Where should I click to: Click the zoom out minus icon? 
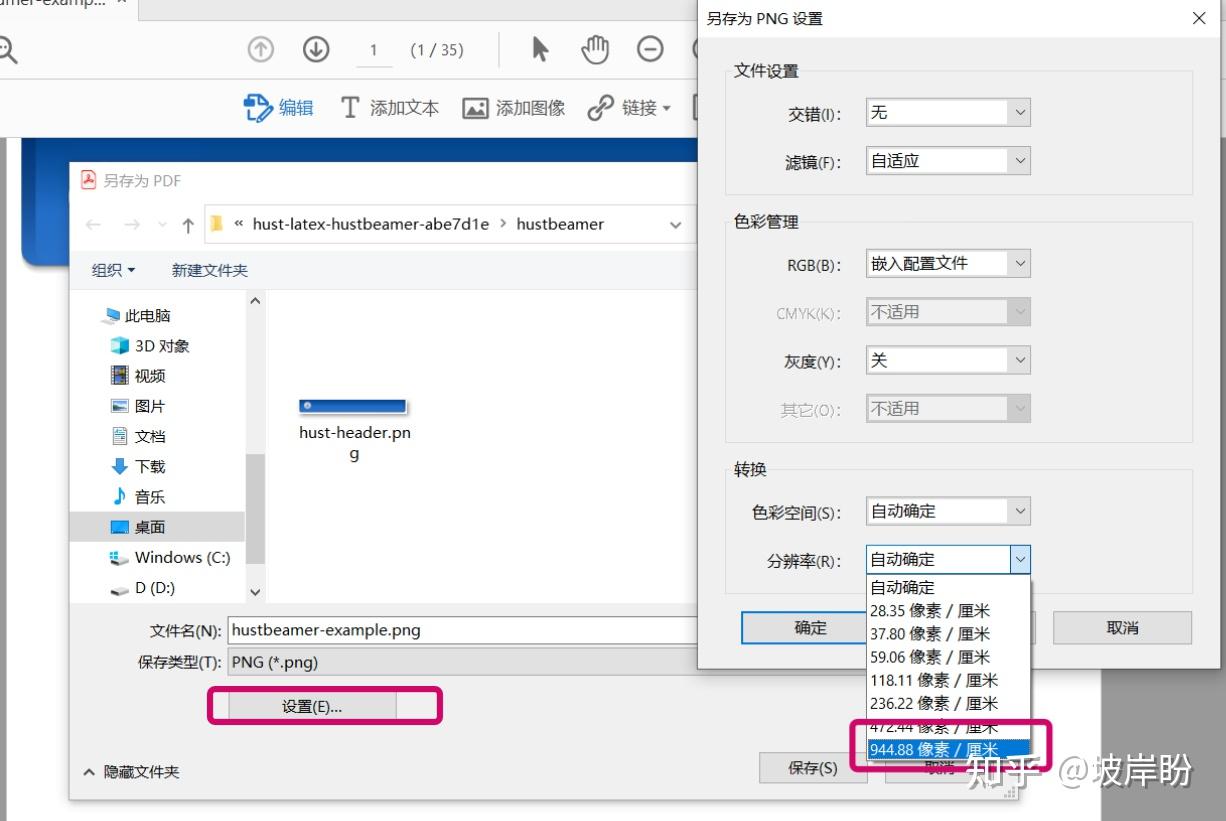(x=651, y=48)
